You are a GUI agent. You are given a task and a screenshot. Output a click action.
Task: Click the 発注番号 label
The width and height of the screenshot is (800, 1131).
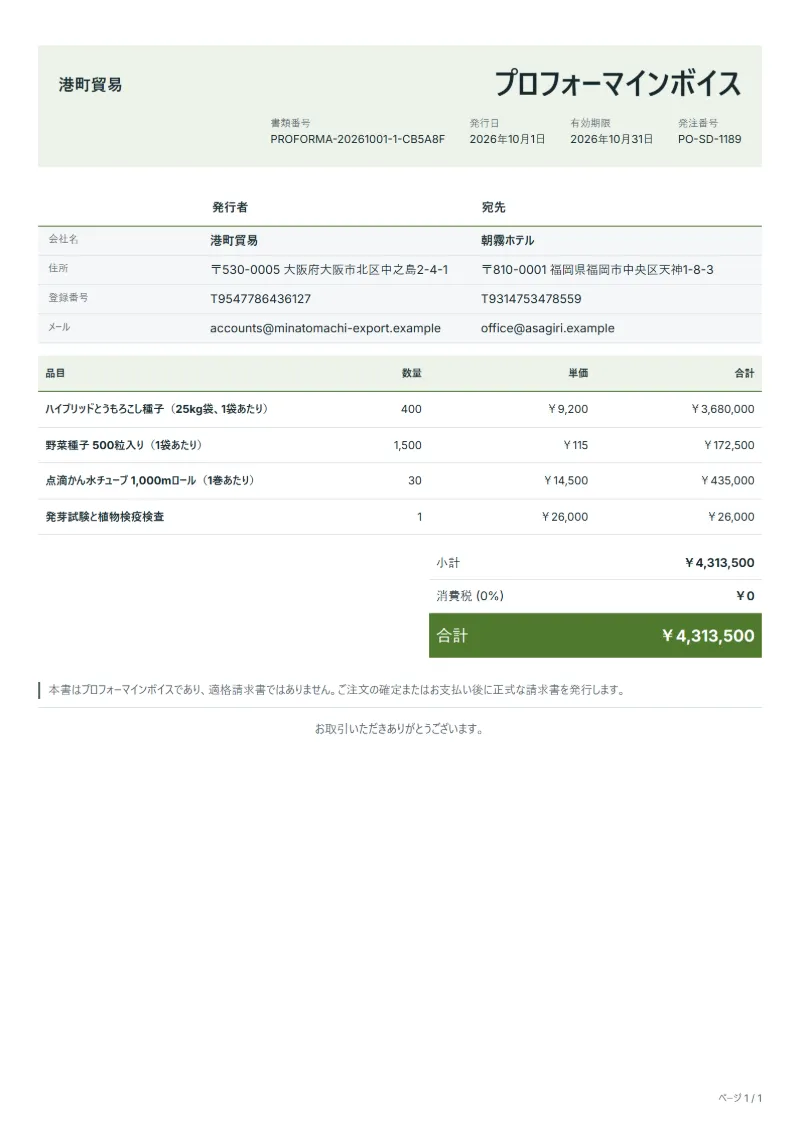[x=698, y=123]
